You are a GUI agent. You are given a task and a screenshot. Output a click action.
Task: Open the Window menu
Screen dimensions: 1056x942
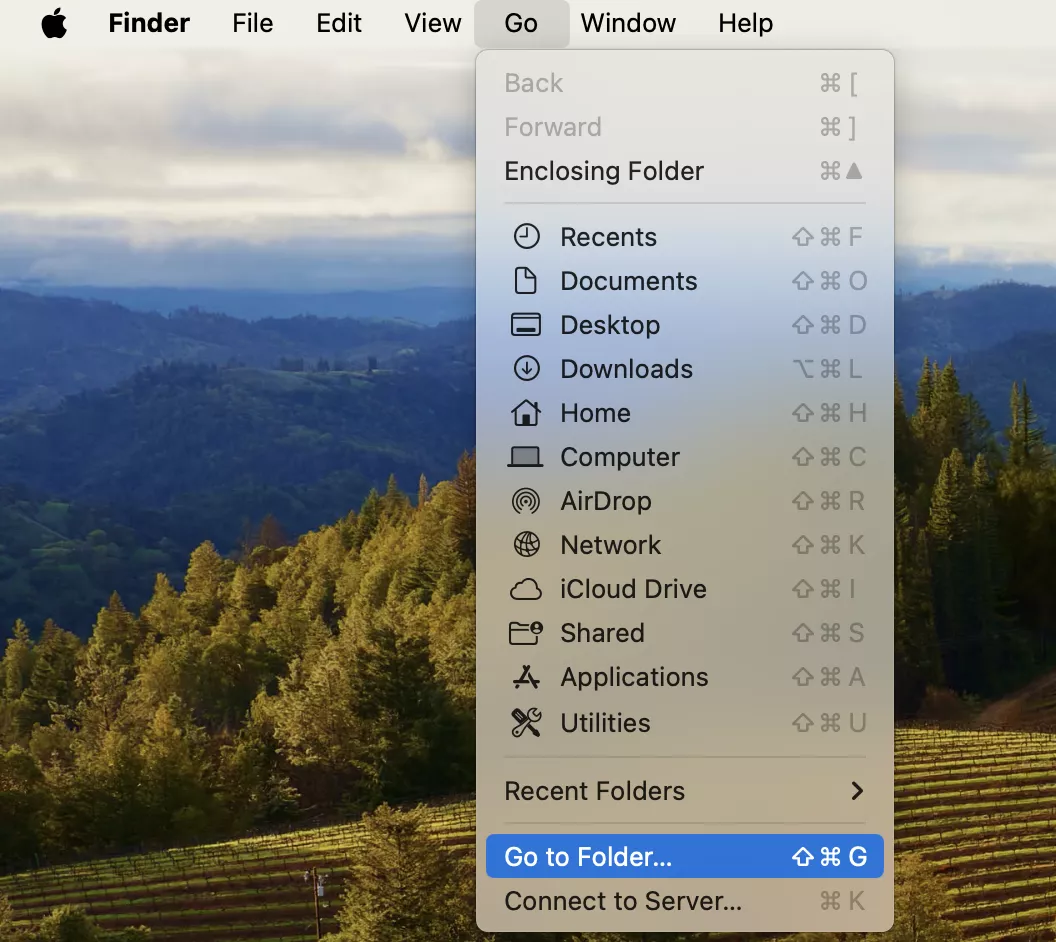628,23
